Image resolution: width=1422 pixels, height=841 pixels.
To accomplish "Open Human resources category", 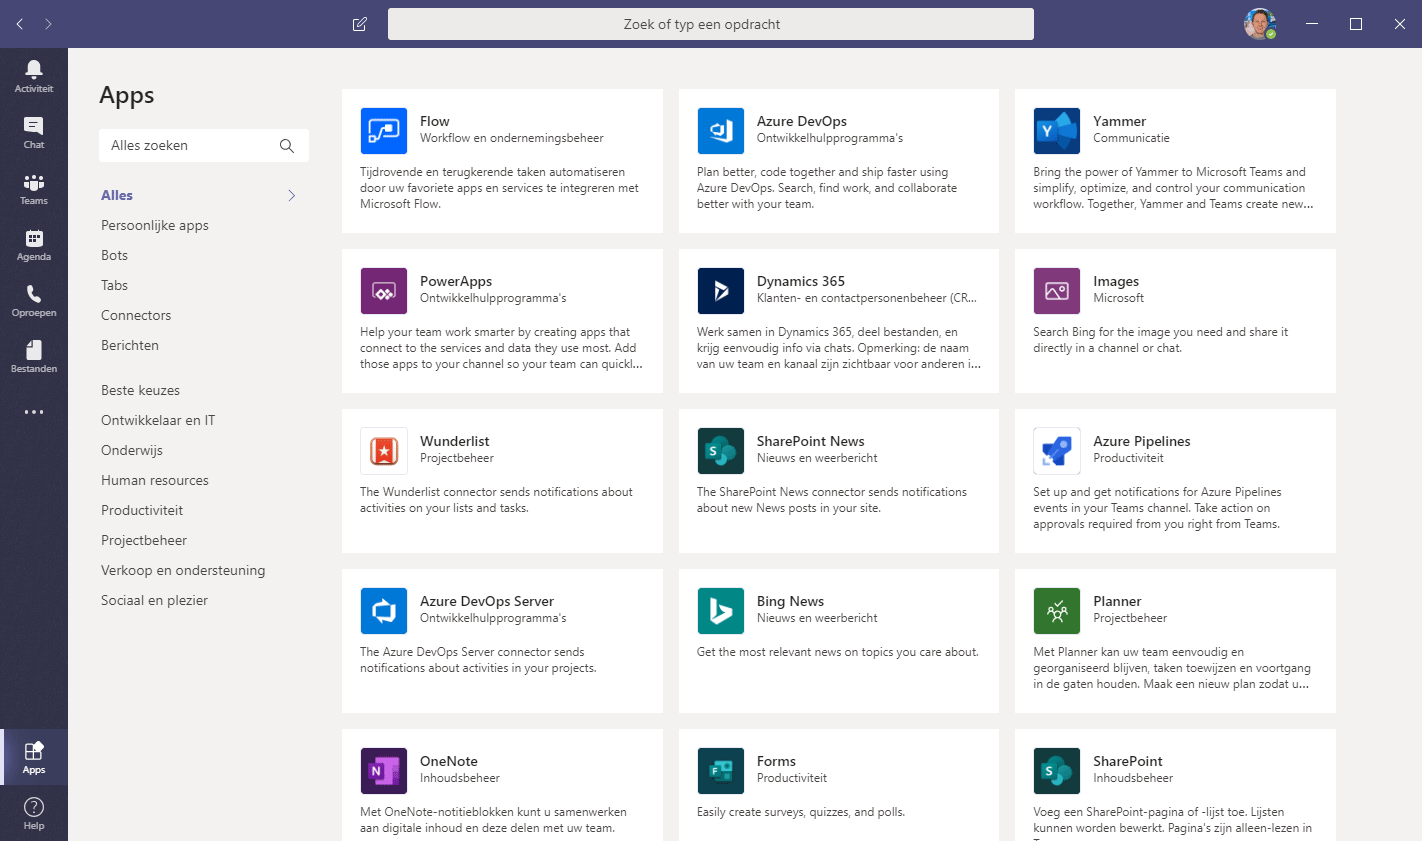I will coord(155,480).
